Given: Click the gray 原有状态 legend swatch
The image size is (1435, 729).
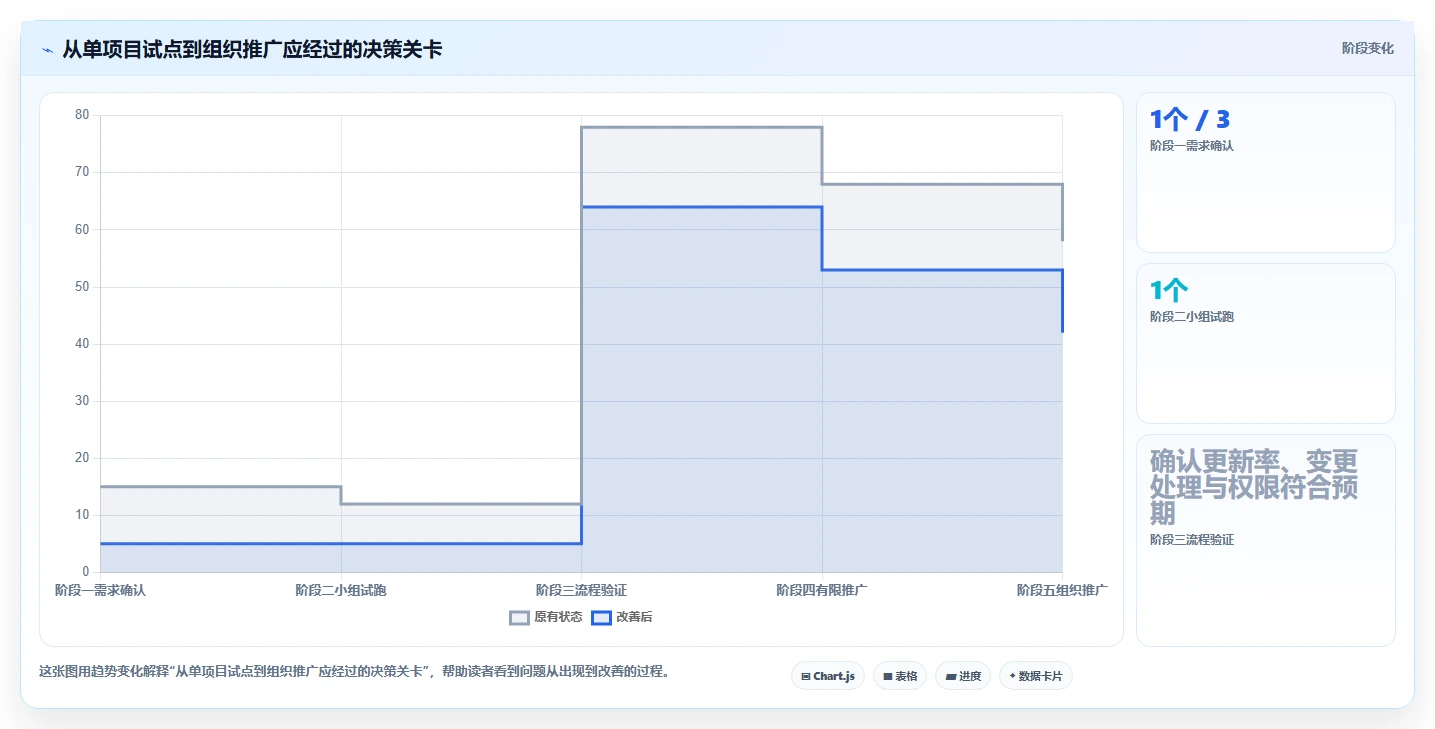Looking at the screenshot, I should click(519, 617).
